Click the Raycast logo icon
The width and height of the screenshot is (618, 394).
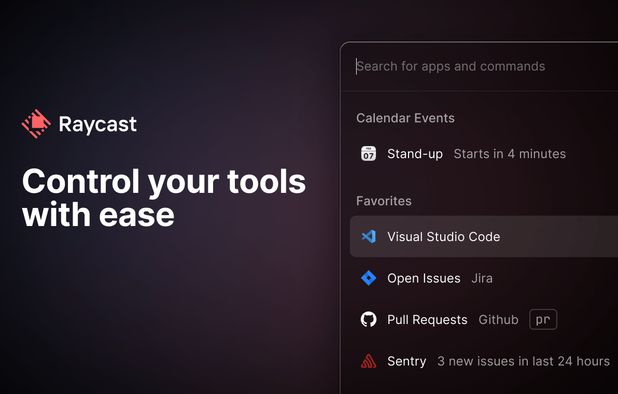36,124
